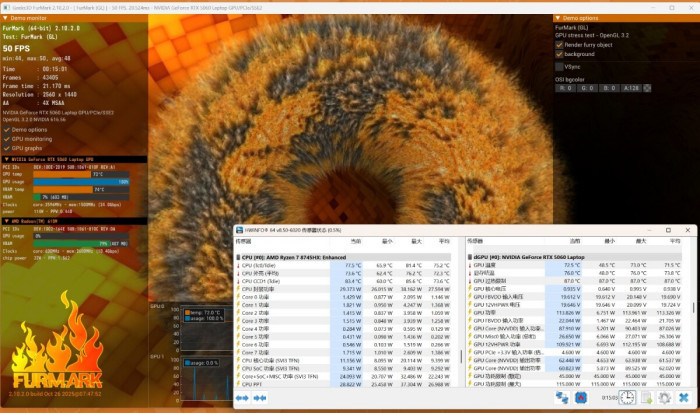This screenshot has width=700, height=413.
Task: Toggle the Demo options checkbox in Demo monitor
Action: click(x=7, y=129)
